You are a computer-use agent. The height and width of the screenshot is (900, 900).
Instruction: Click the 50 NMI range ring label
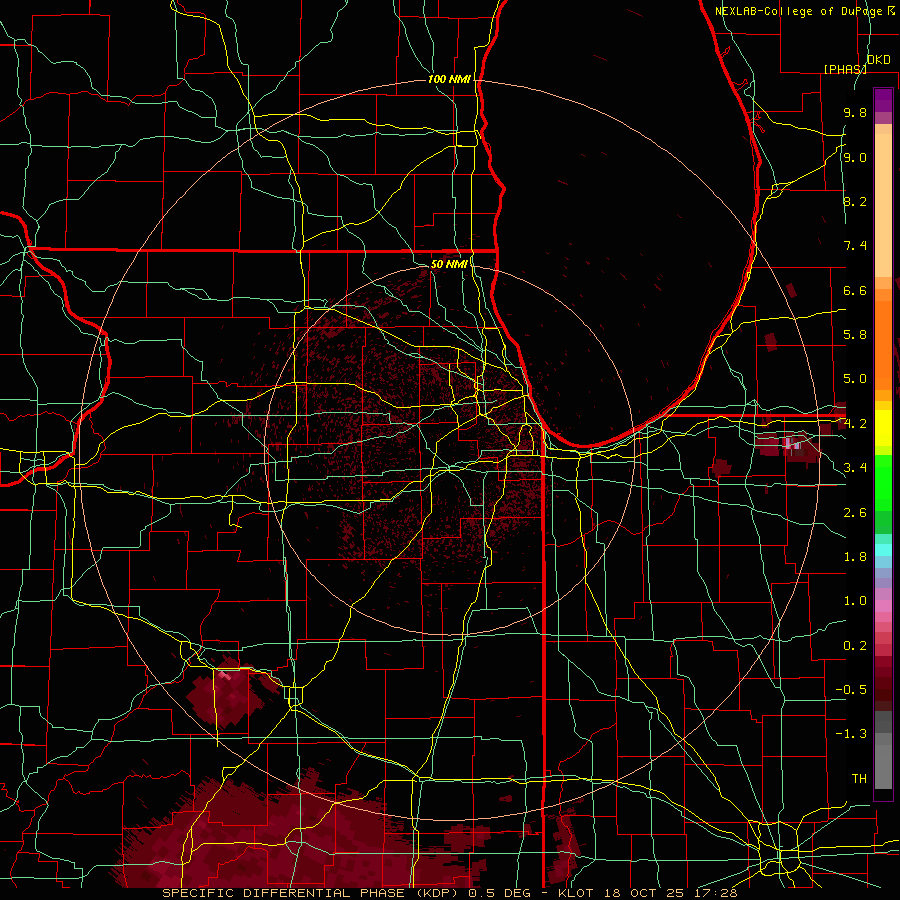click(449, 264)
